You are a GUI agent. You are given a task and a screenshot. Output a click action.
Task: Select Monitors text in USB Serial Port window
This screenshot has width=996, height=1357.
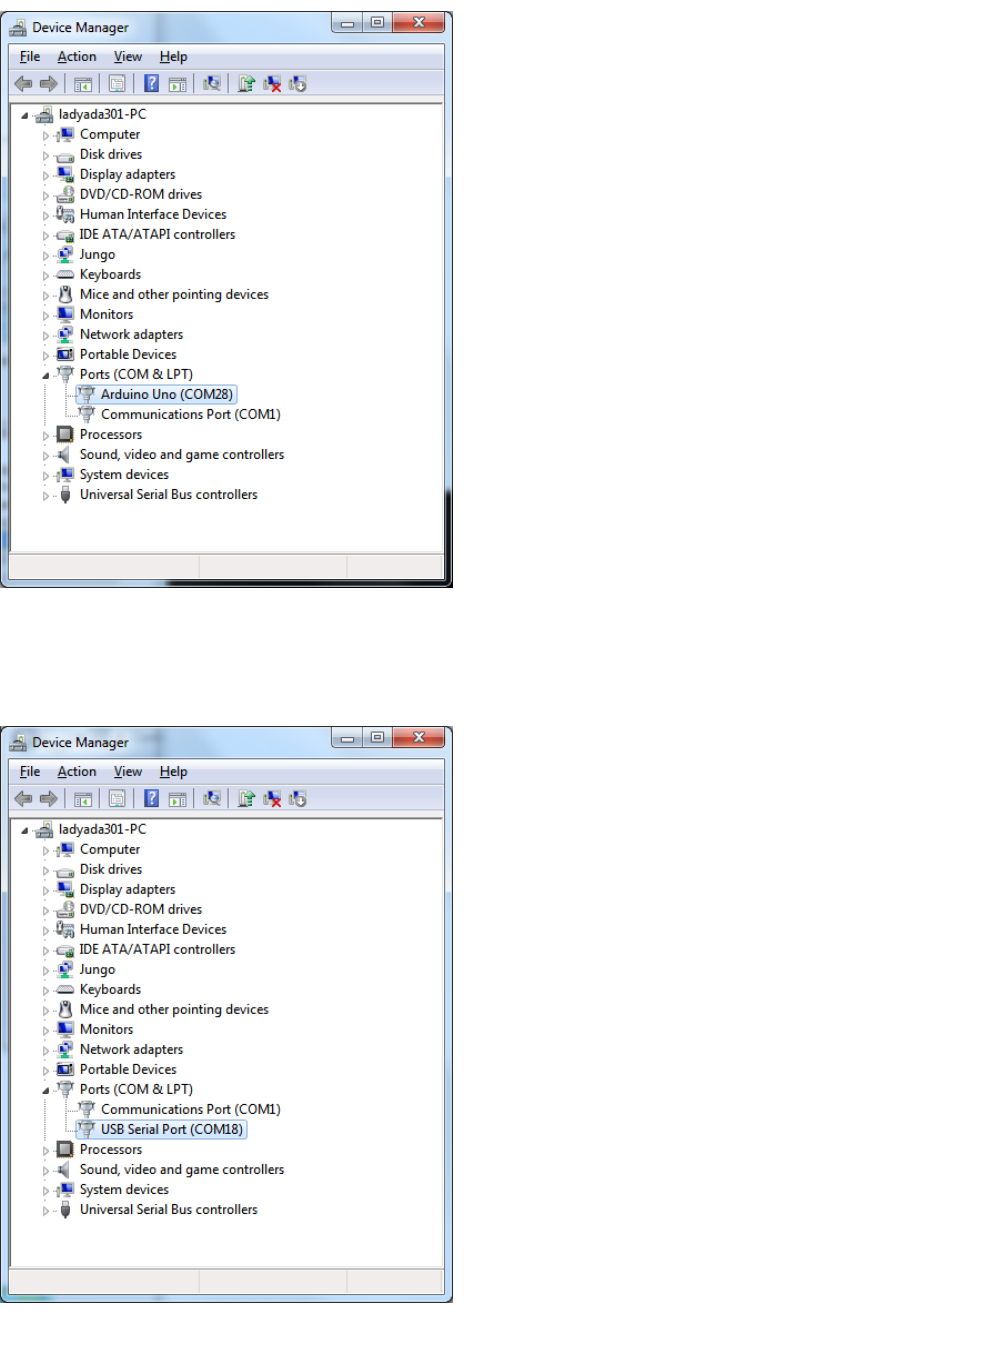(106, 1029)
